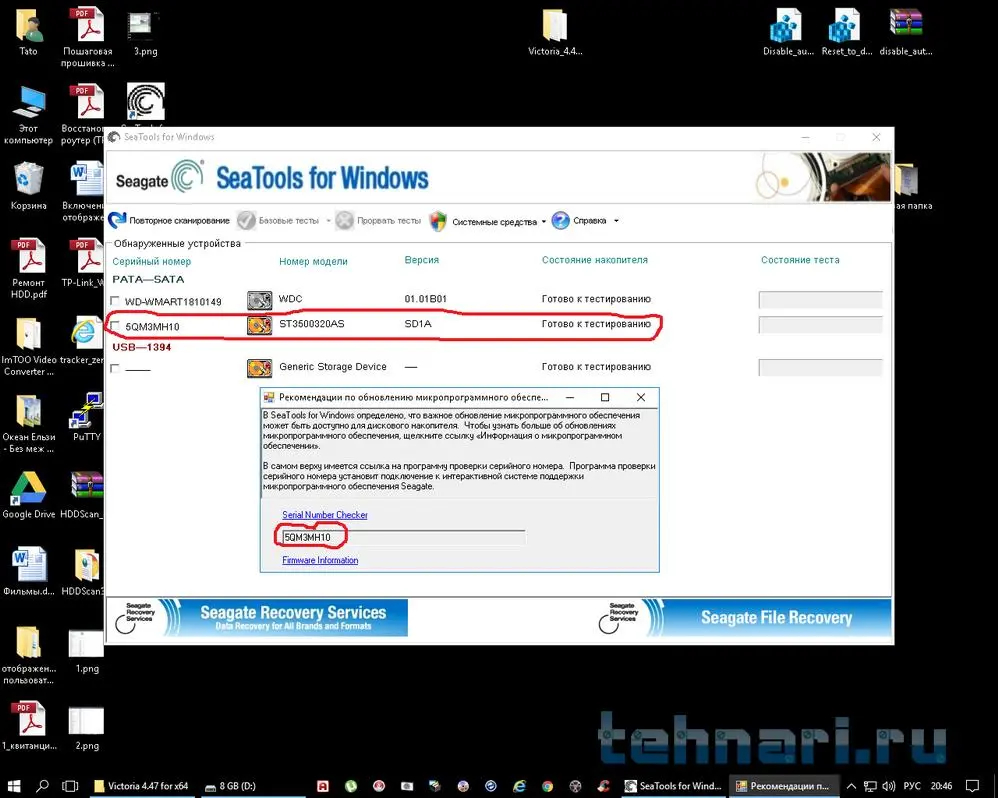Select the 01.01B01 version text
Screen dimensions: 998x798
click(x=426, y=298)
